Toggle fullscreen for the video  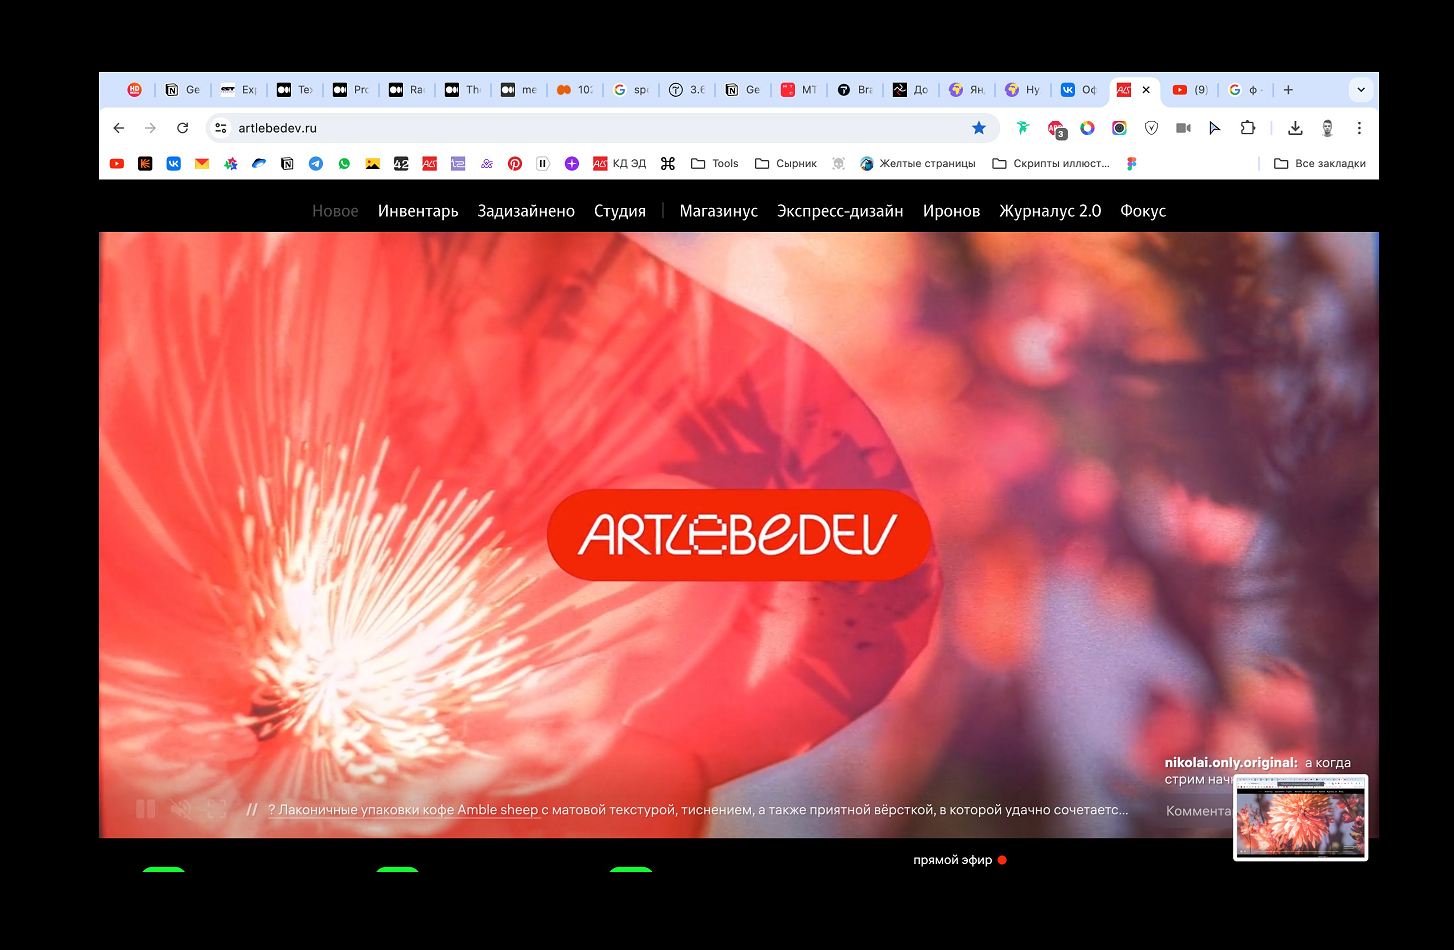(x=216, y=809)
